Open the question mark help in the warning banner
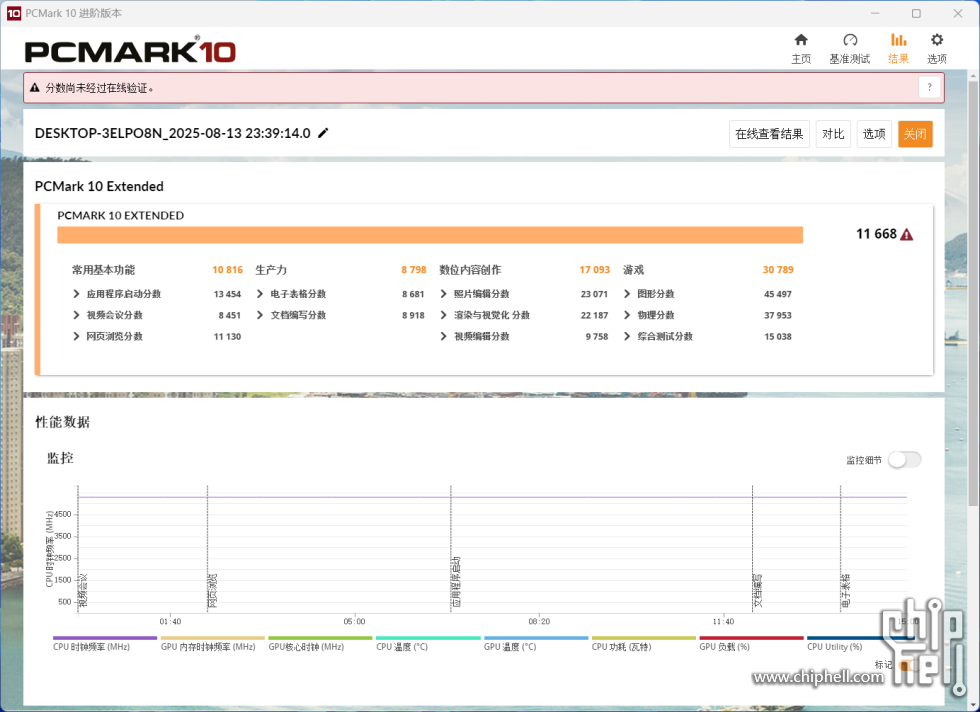980x712 pixels. coord(929,88)
